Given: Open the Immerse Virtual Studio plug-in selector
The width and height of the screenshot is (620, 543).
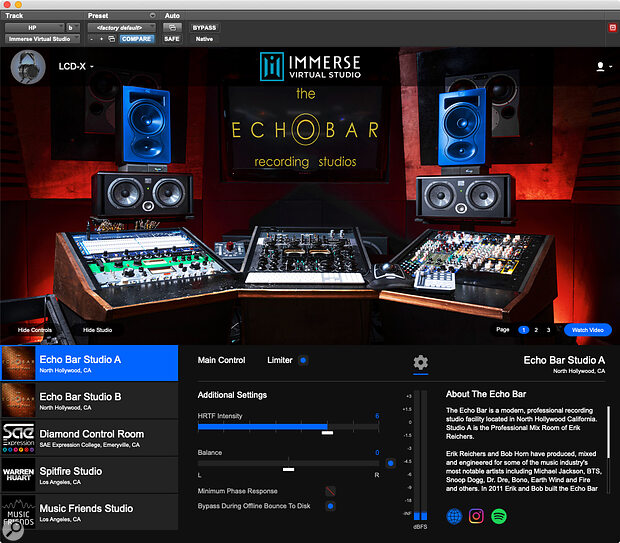Looking at the screenshot, I should pos(42,39).
